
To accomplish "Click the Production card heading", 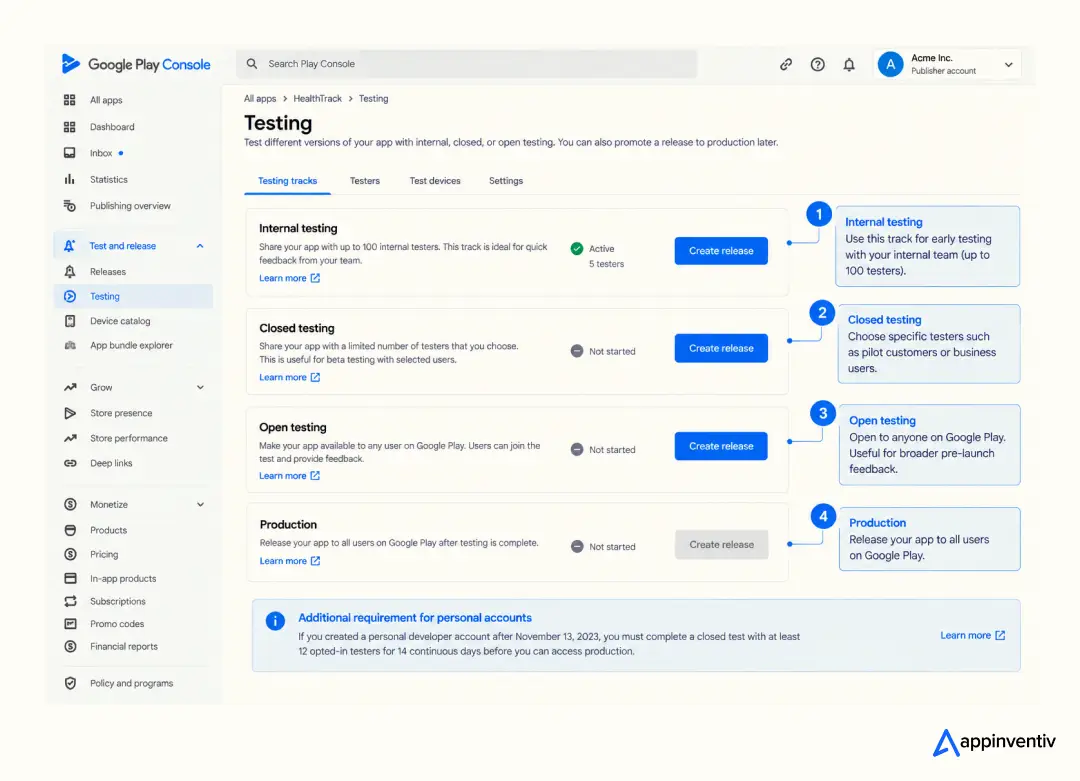I will (x=288, y=524).
